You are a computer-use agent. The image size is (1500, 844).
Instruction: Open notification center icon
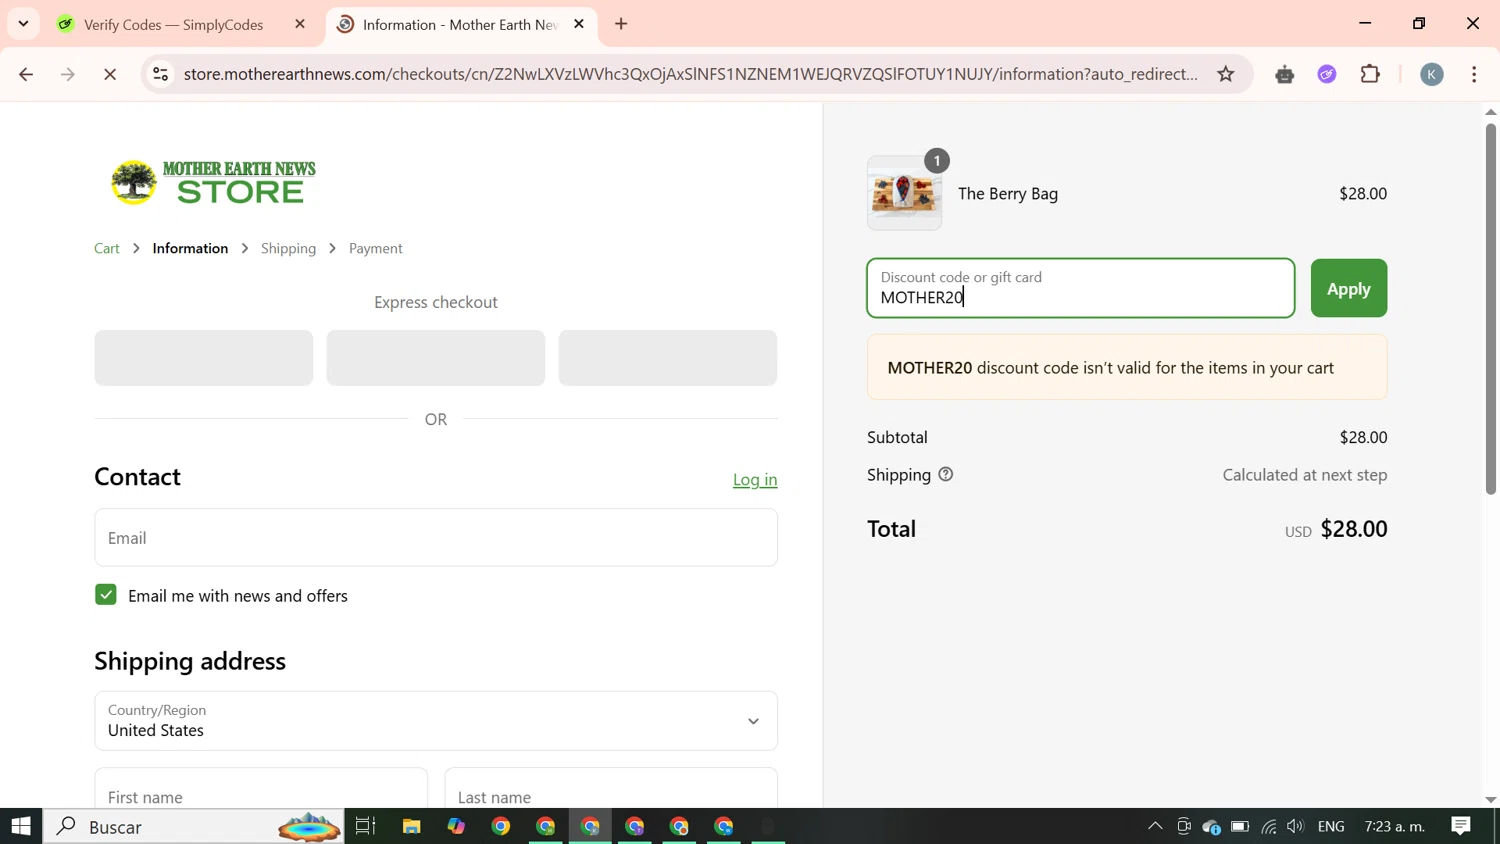[x=1461, y=827]
